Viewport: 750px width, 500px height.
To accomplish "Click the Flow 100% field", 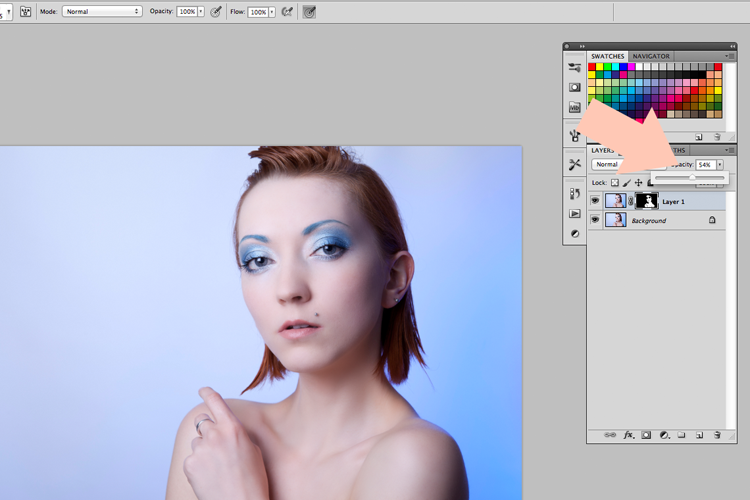I will [x=258, y=12].
